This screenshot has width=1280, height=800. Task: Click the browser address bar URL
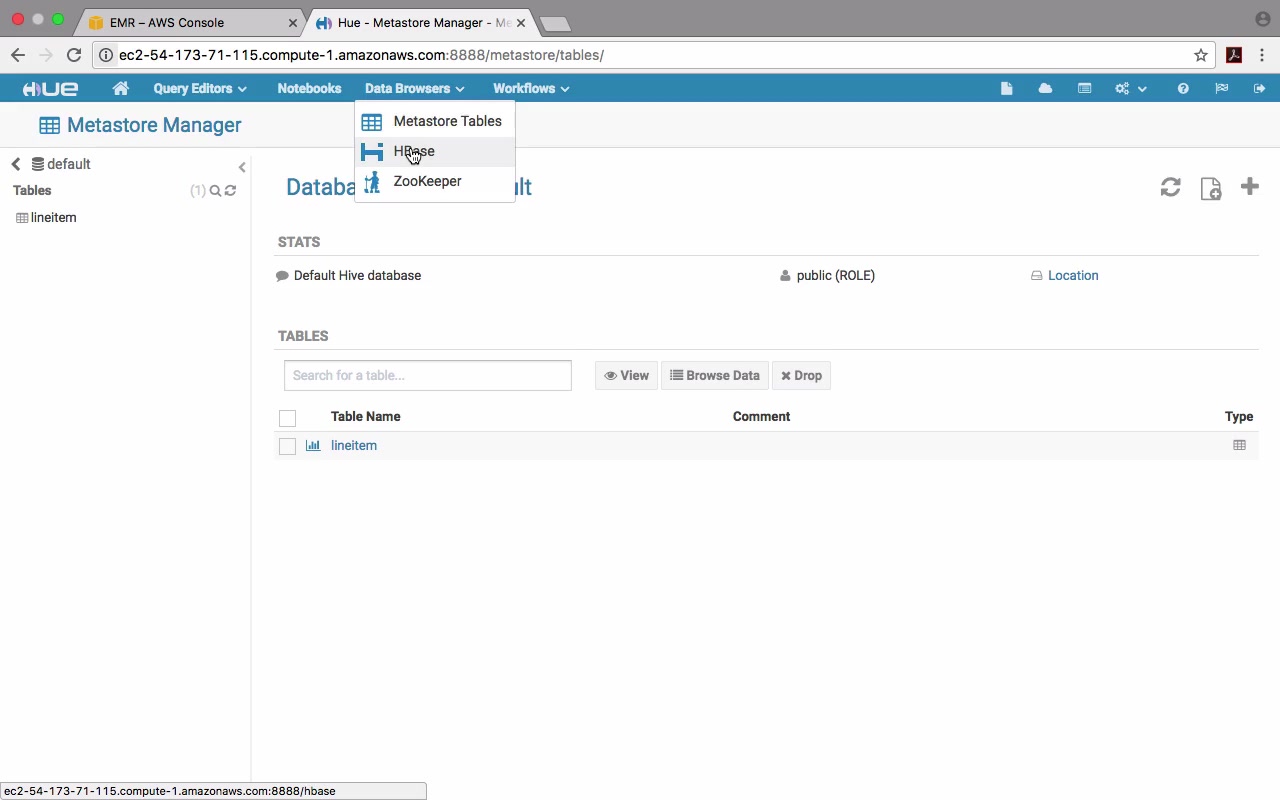[361, 55]
